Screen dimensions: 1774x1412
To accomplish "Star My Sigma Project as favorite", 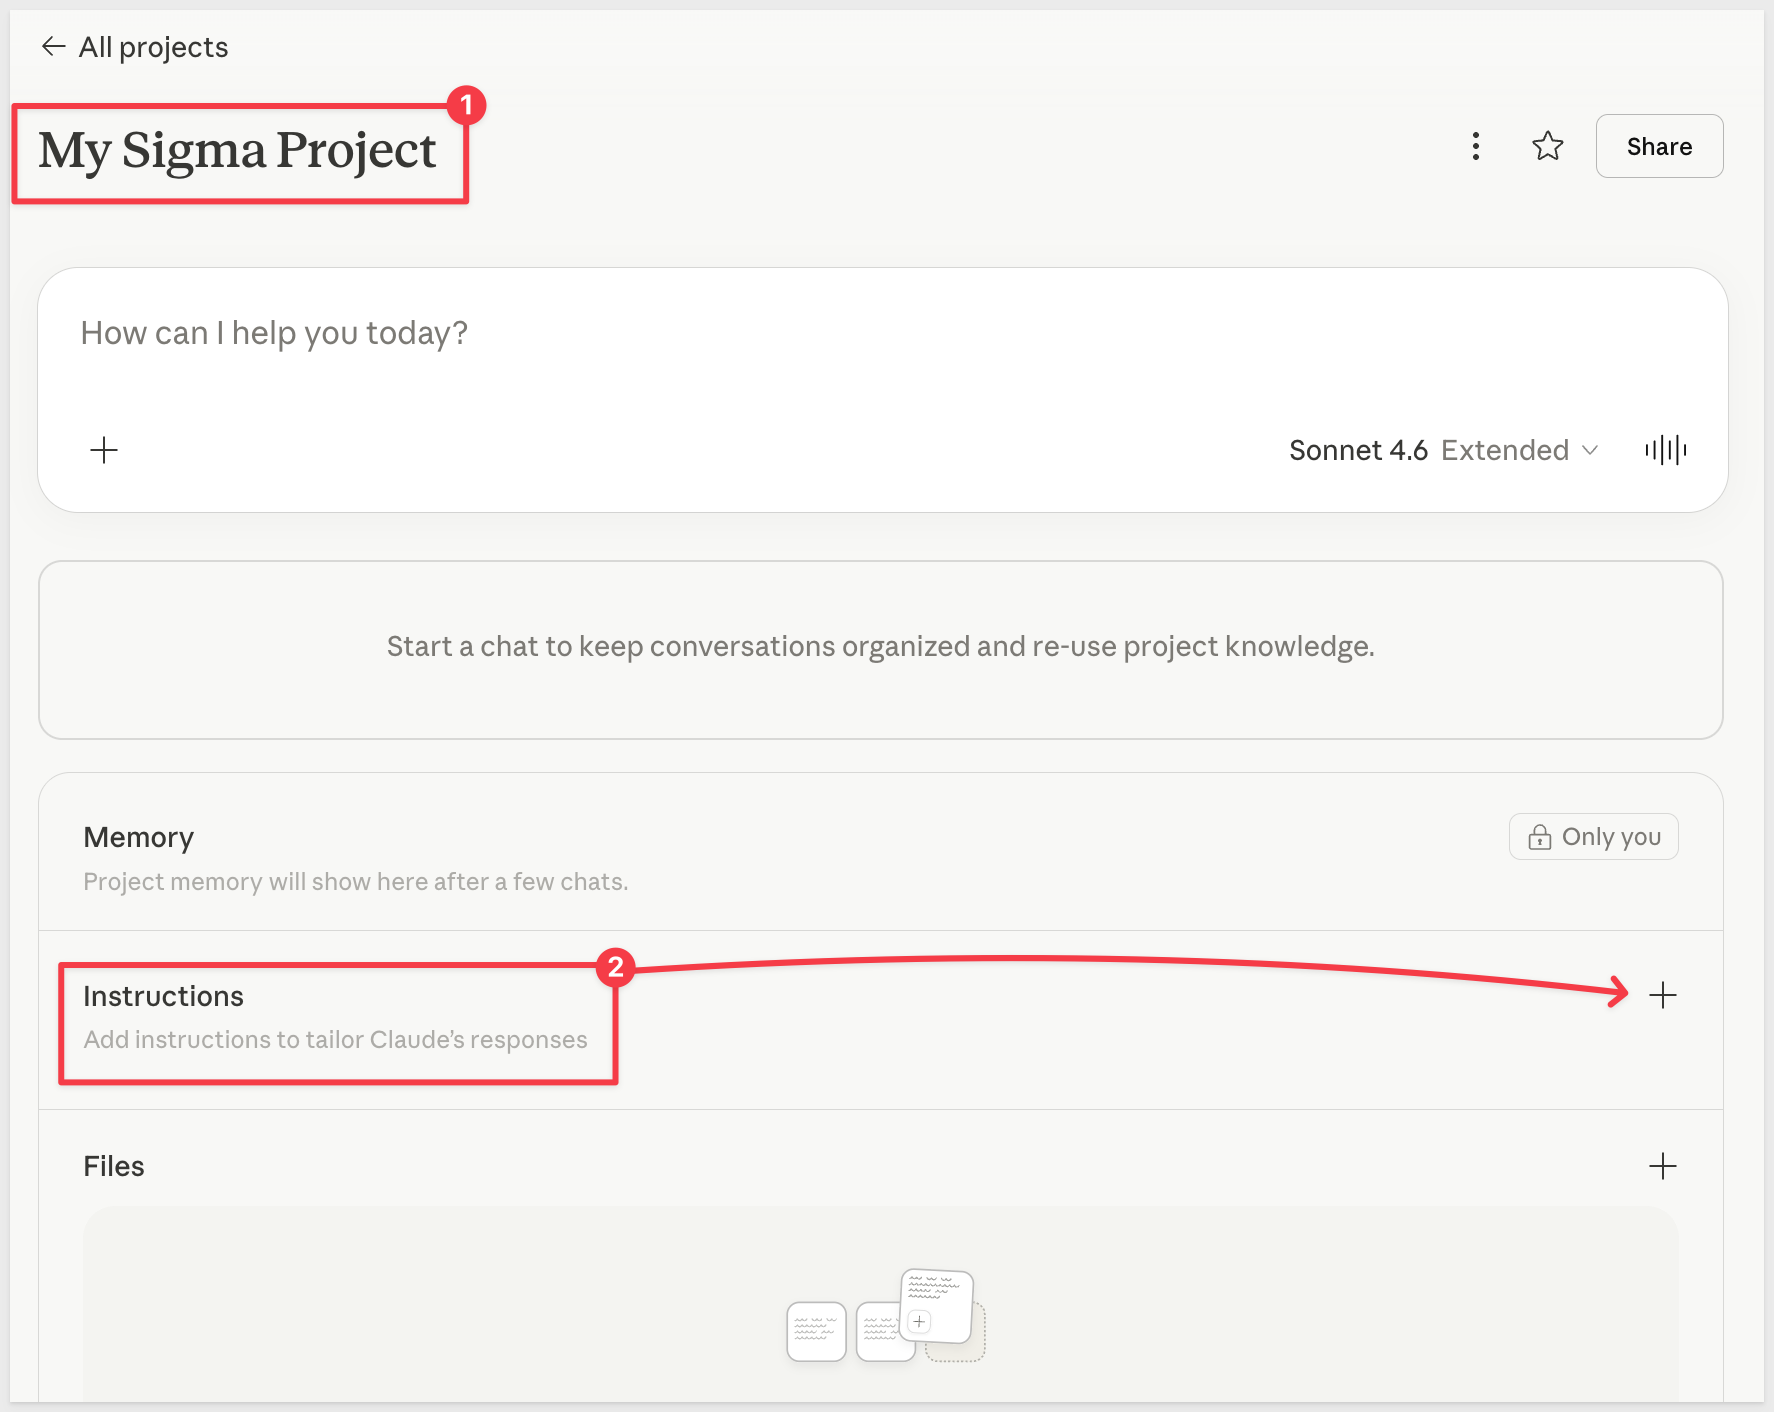I will coord(1547,146).
